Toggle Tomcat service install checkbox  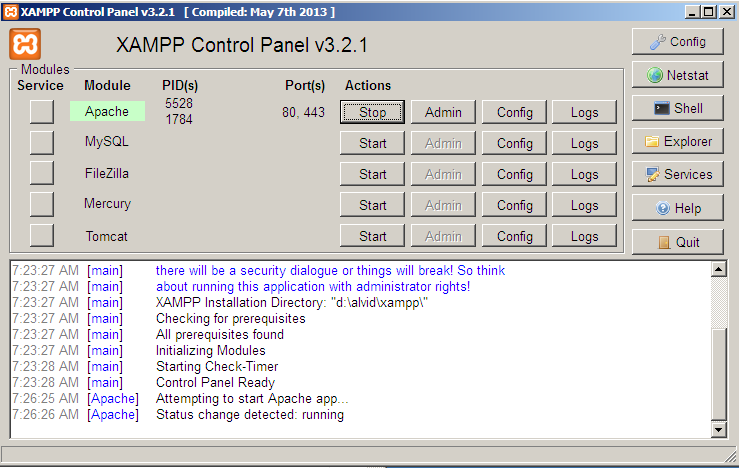[x=41, y=235]
